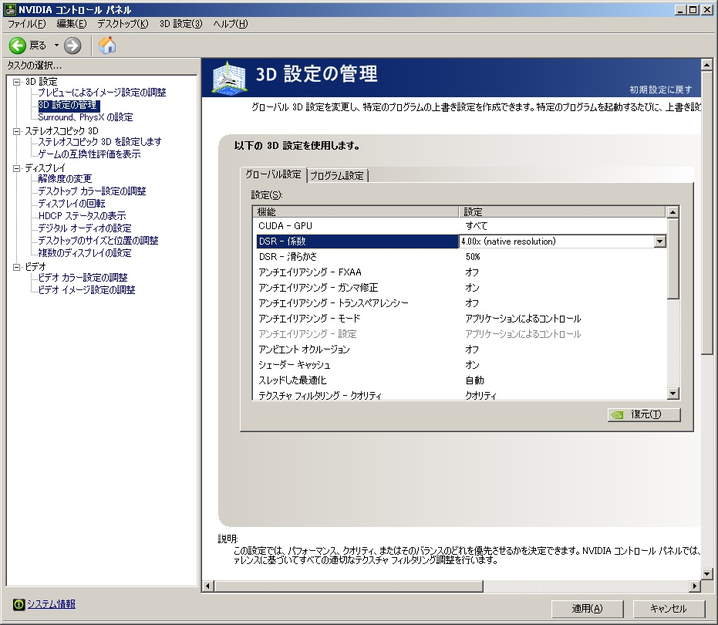Collapse the ディスプレイ tree node
The height and width of the screenshot is (625, 718).
point(16,168)
